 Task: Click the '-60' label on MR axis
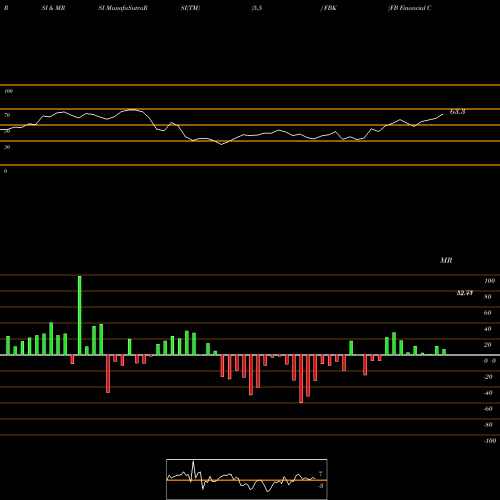pos(488,409)
